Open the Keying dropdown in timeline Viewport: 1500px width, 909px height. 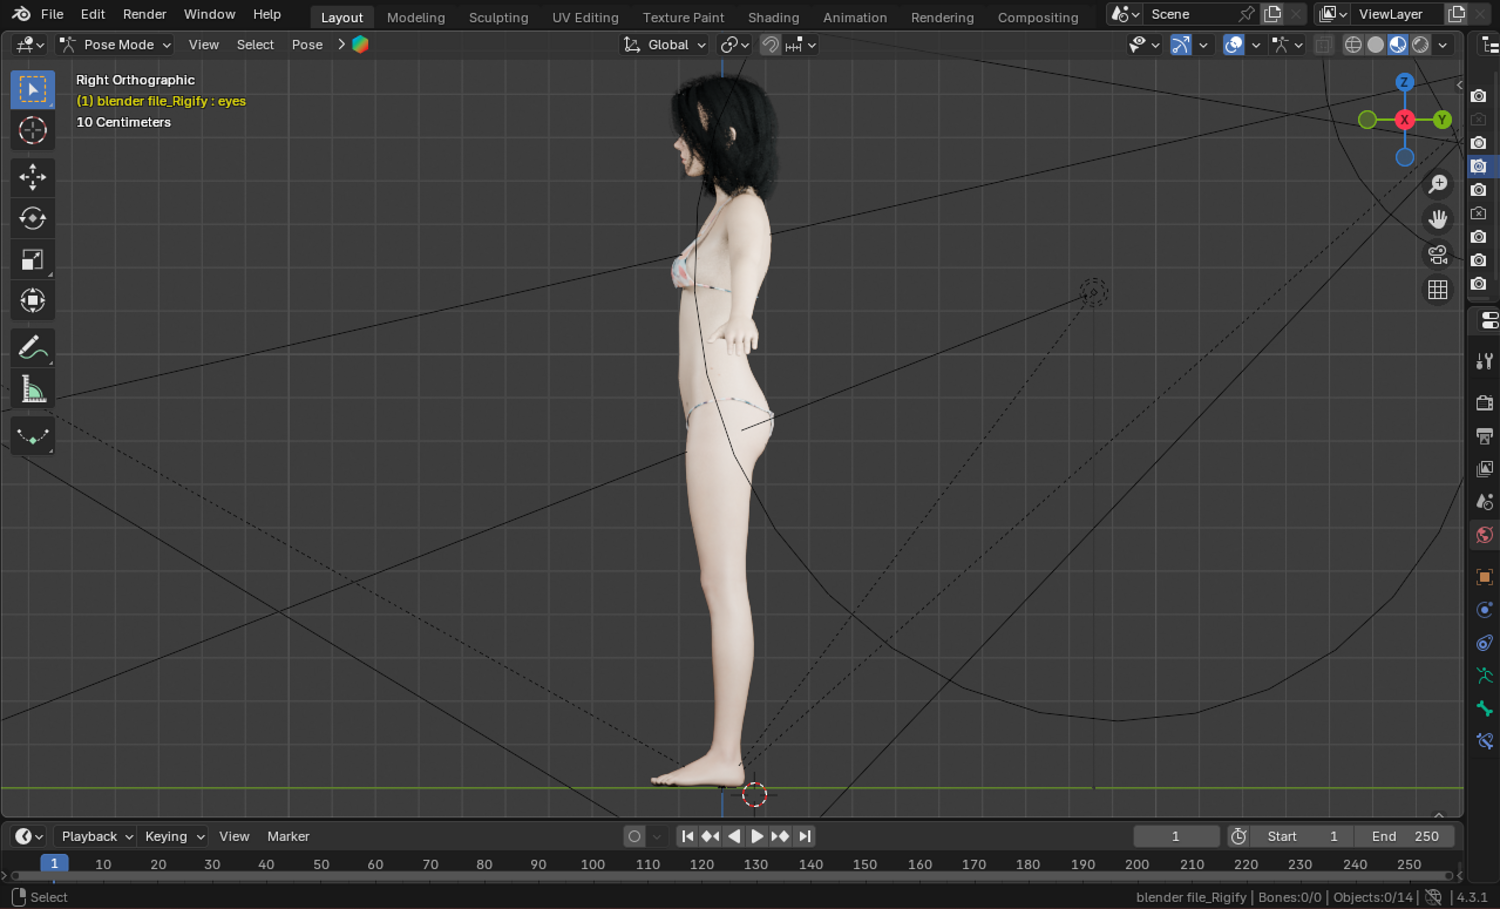tap(174, 837)
